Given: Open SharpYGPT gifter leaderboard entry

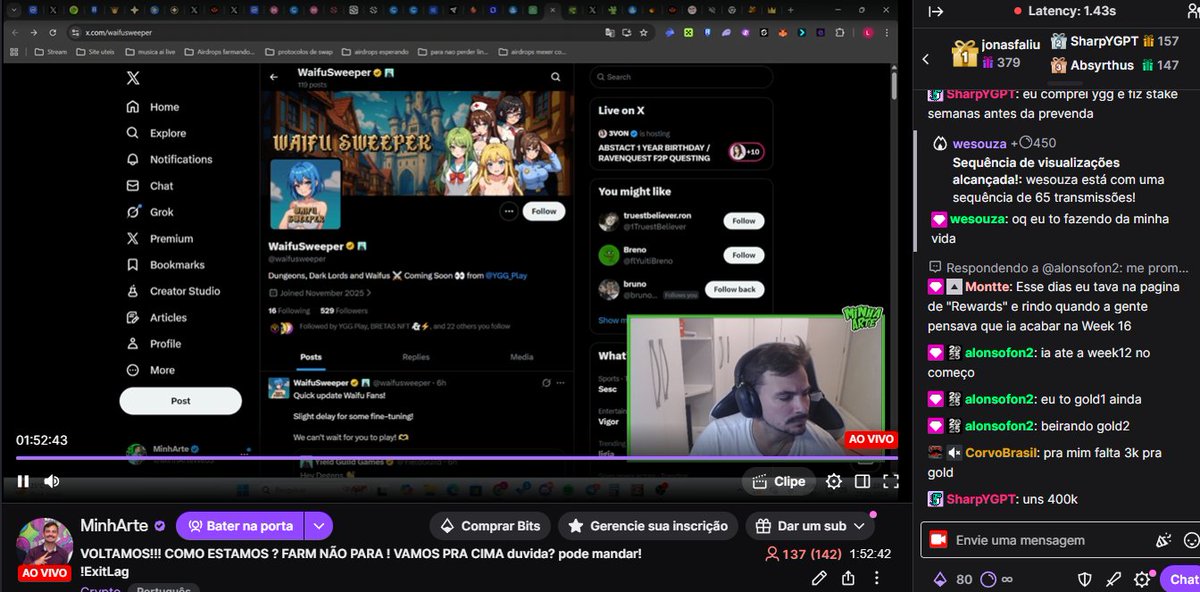Looking at the screenshot, I should pos(1114,42).
